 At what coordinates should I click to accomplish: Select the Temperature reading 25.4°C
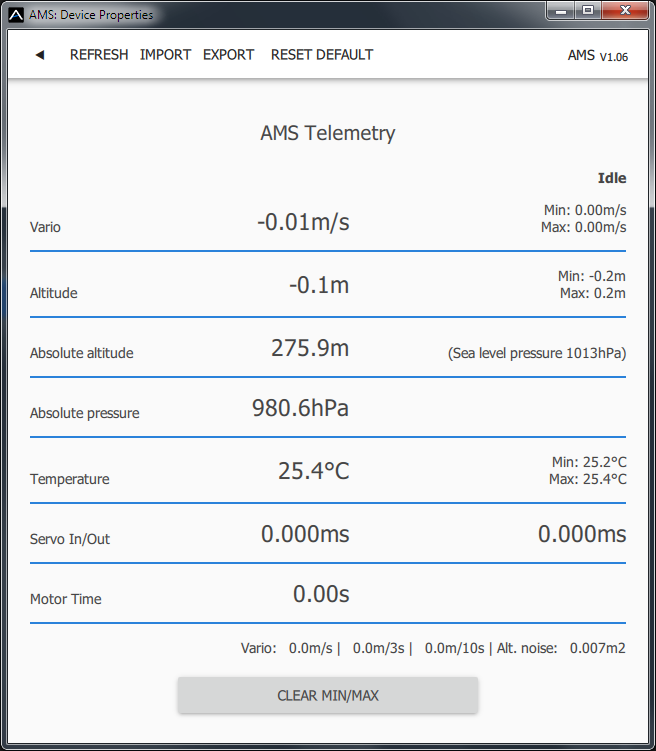pos(314,470)
